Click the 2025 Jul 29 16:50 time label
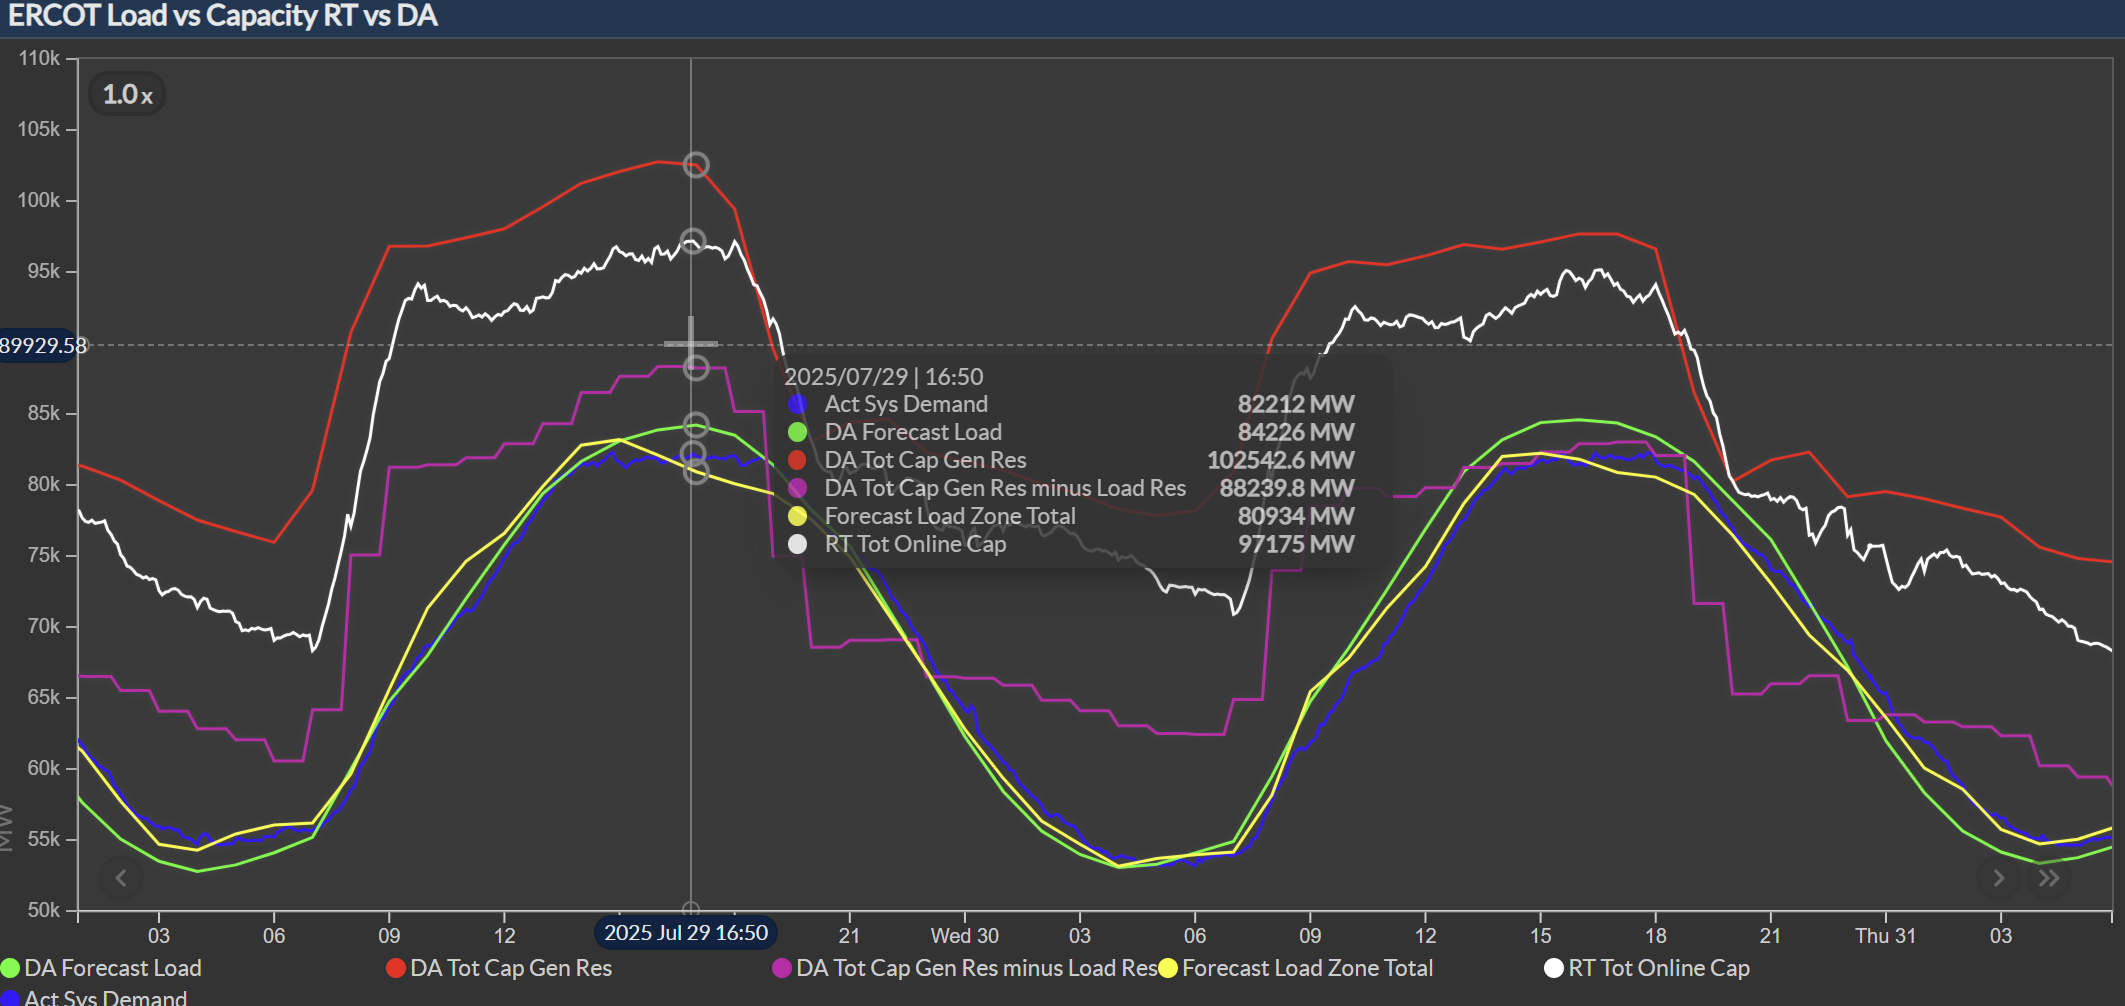Viewport: 2125px width, 1006px height. [x=686, y=933]
